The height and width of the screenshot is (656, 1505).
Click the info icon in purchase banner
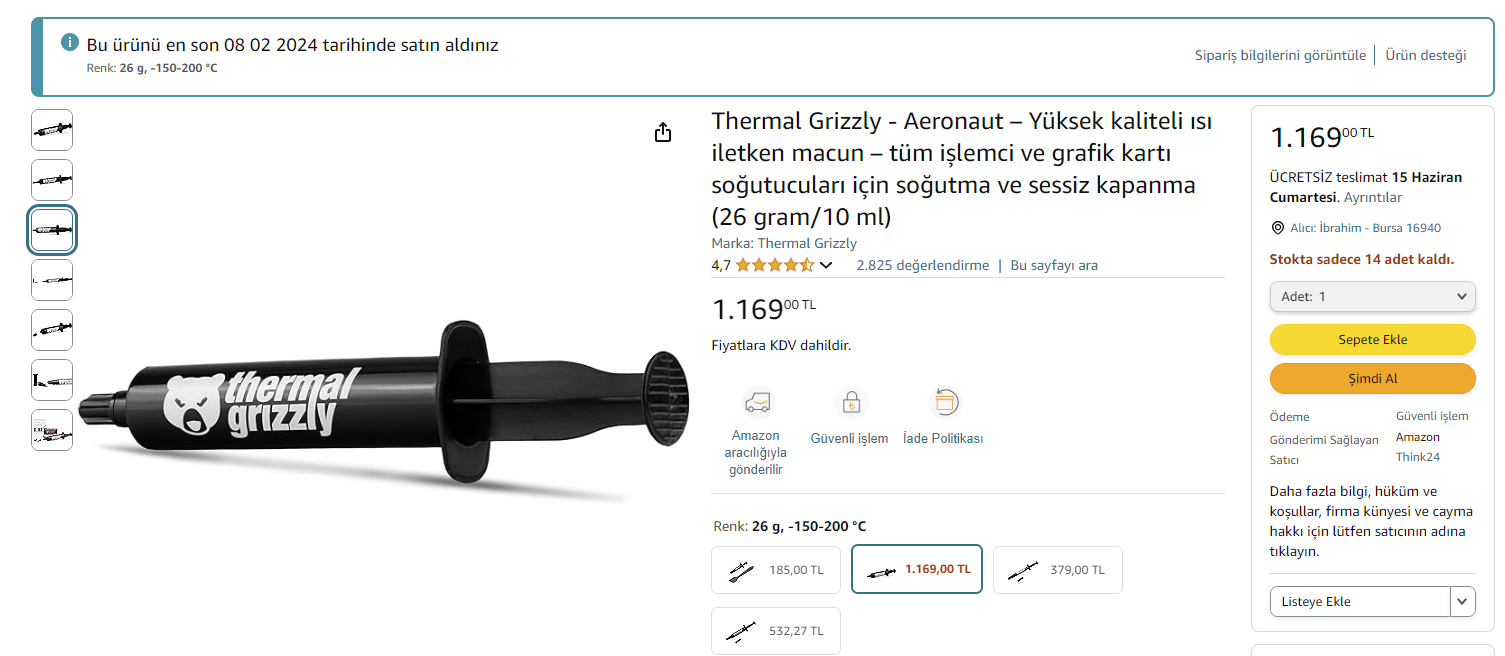tap(70, 43)
